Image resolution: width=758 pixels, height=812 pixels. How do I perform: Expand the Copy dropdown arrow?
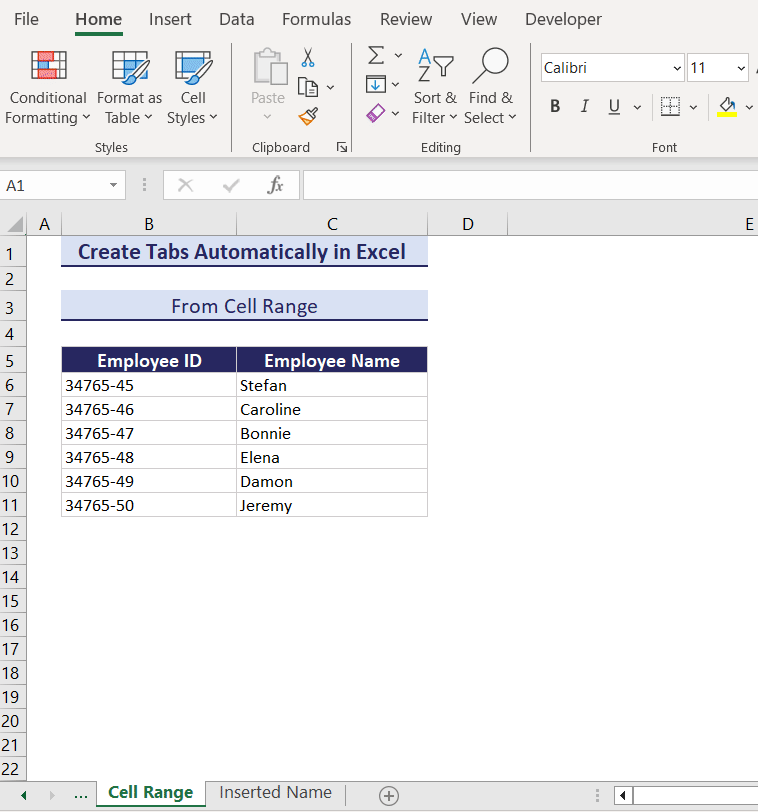330,87
